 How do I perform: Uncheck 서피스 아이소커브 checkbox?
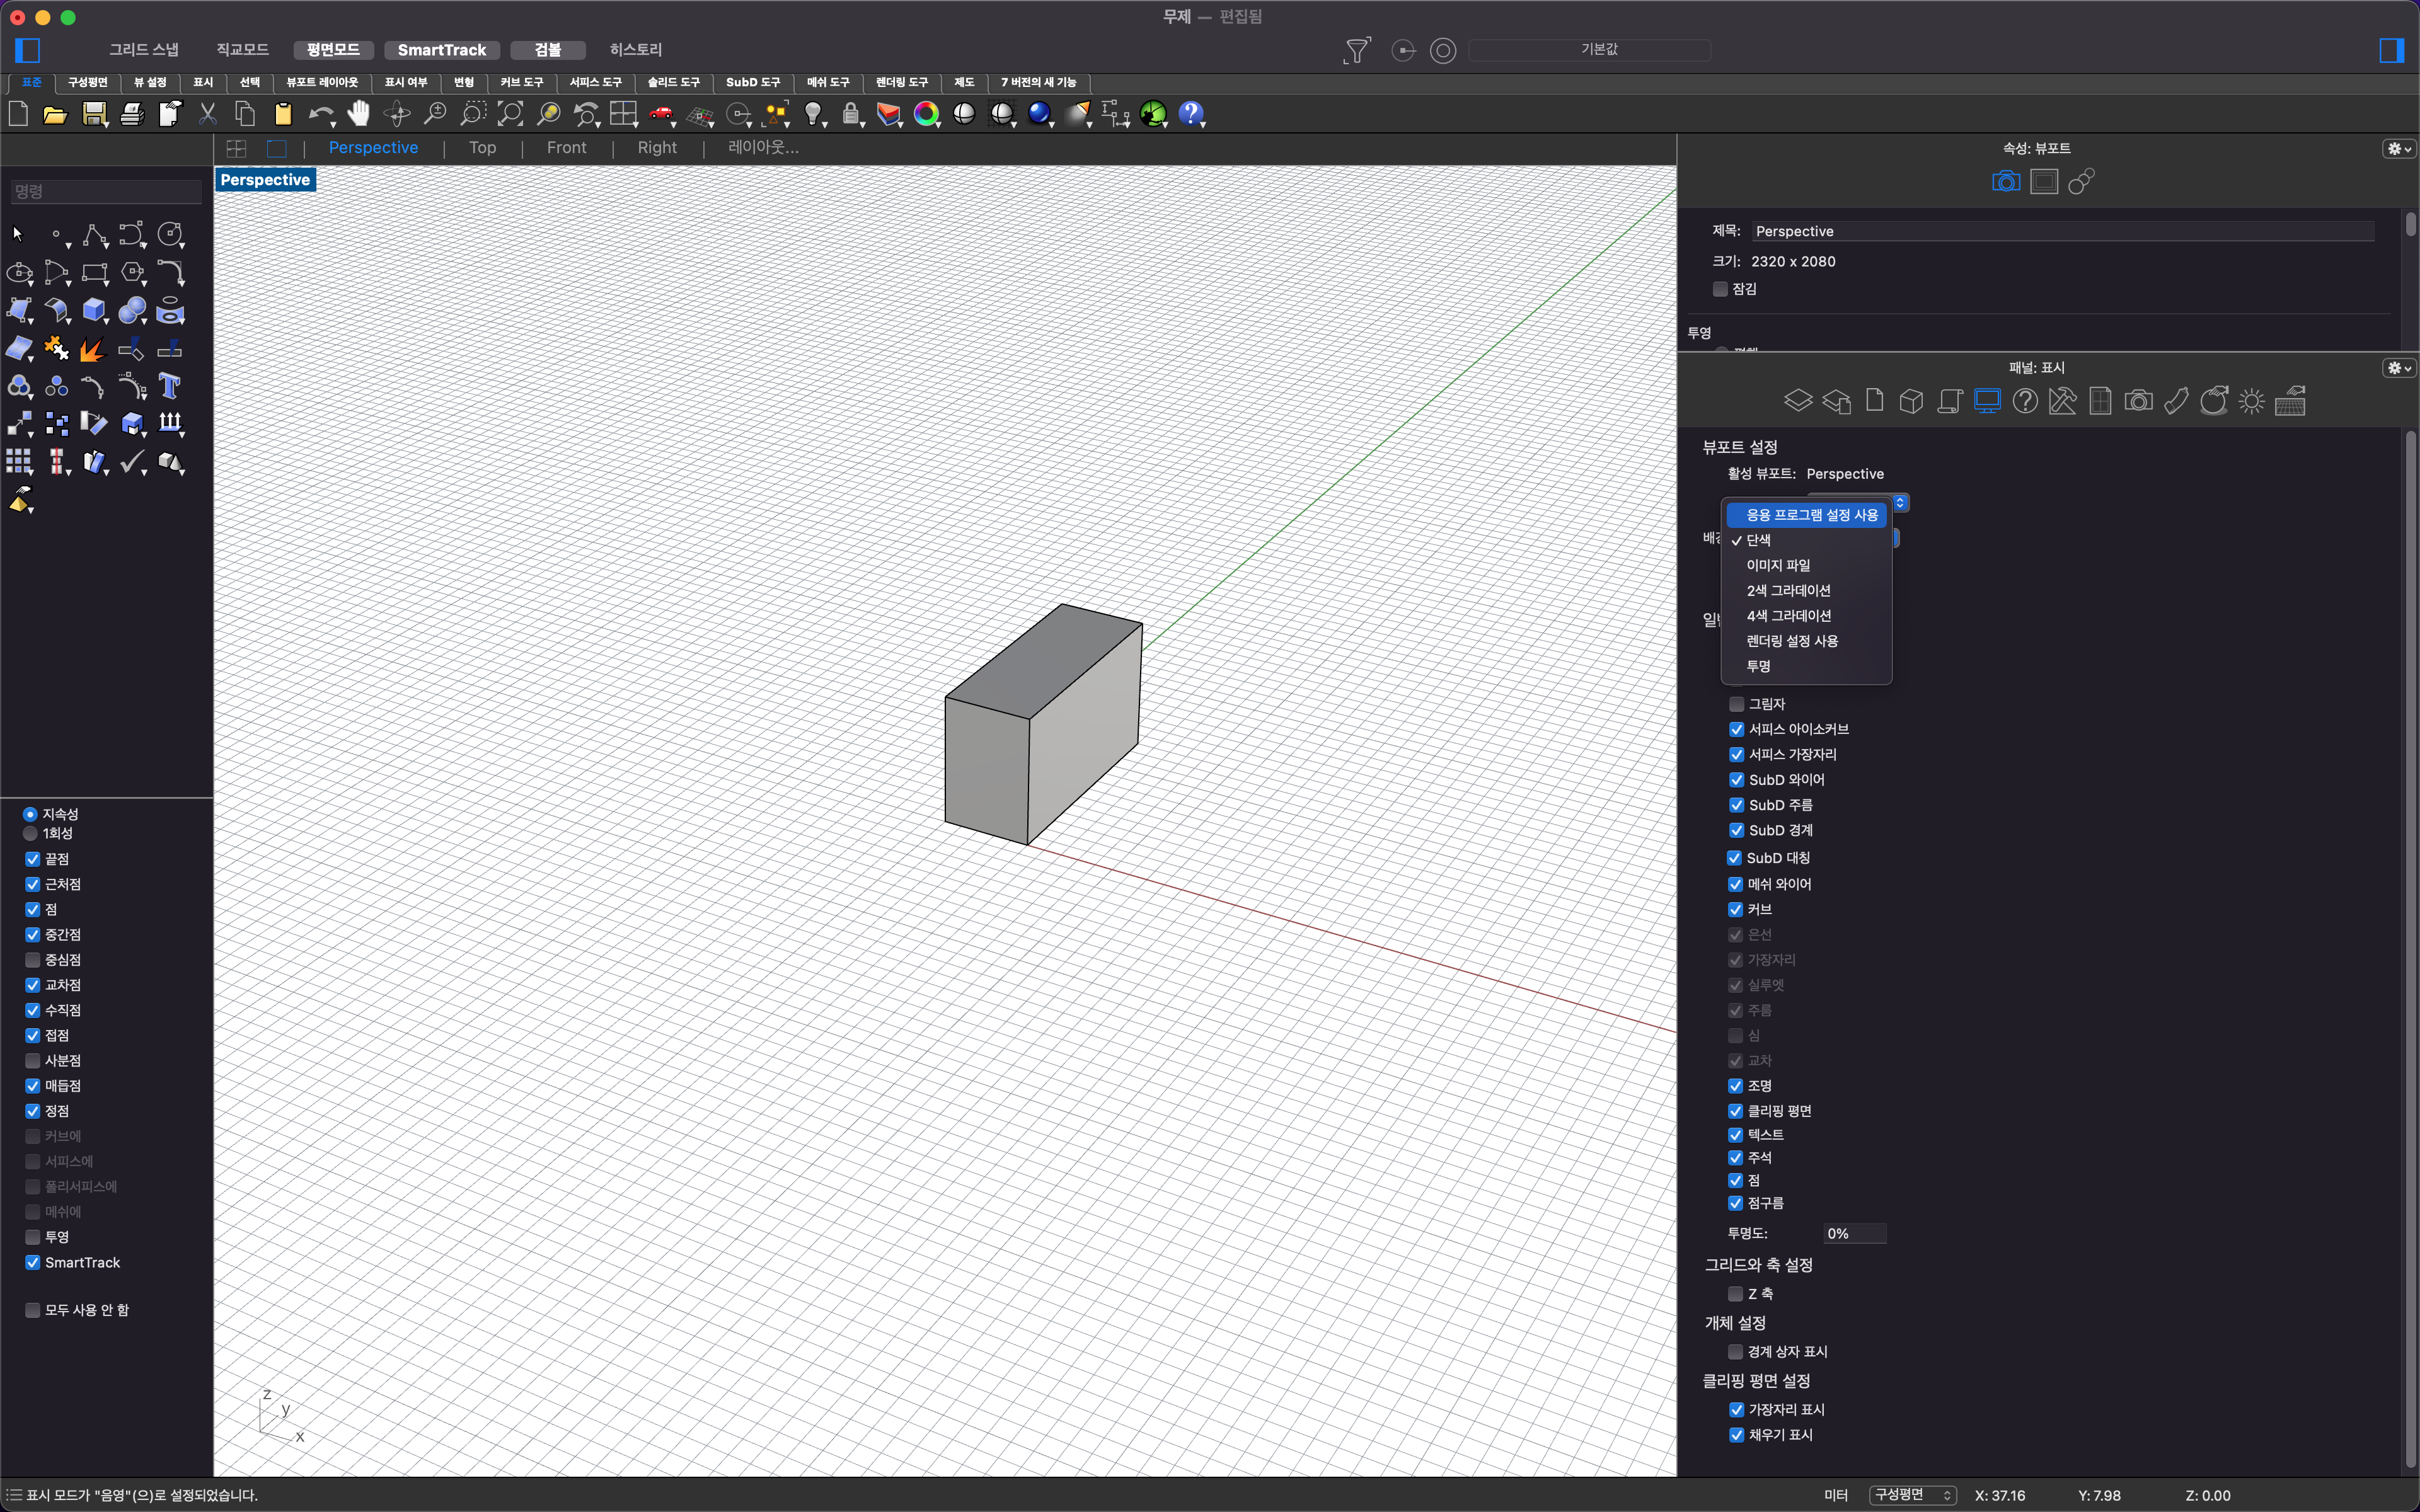tap(1737, 729)
